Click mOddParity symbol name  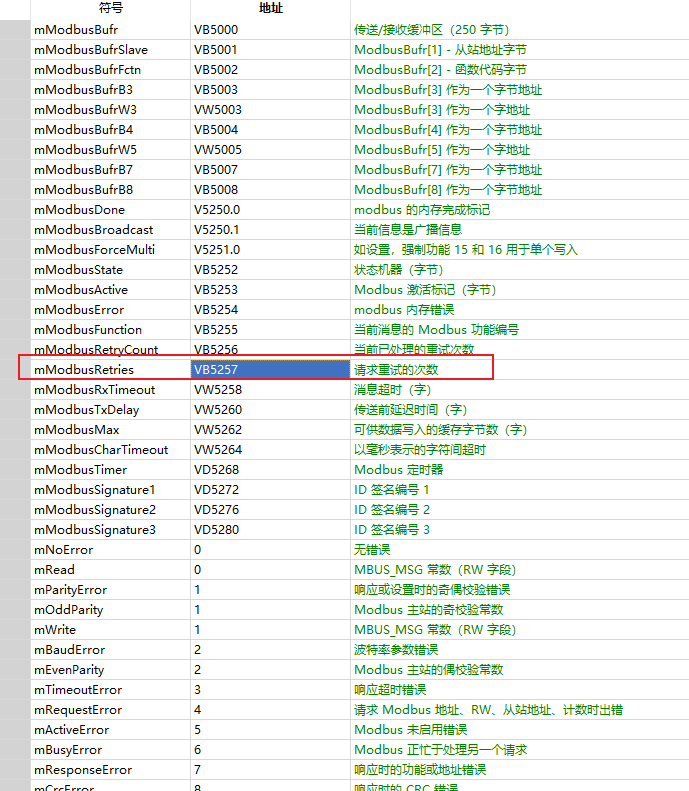tap(69, 610)
